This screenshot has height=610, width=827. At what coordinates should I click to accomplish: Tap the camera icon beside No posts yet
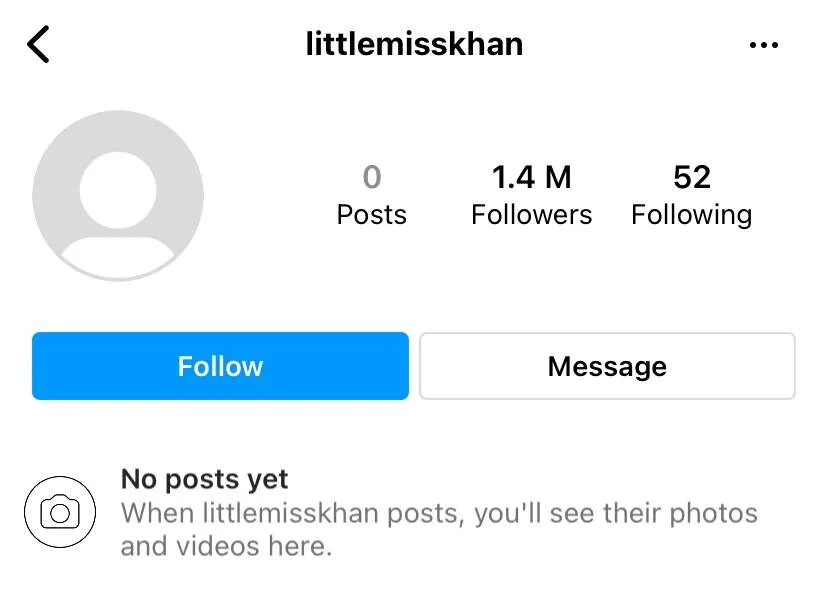tap(60, 513)
